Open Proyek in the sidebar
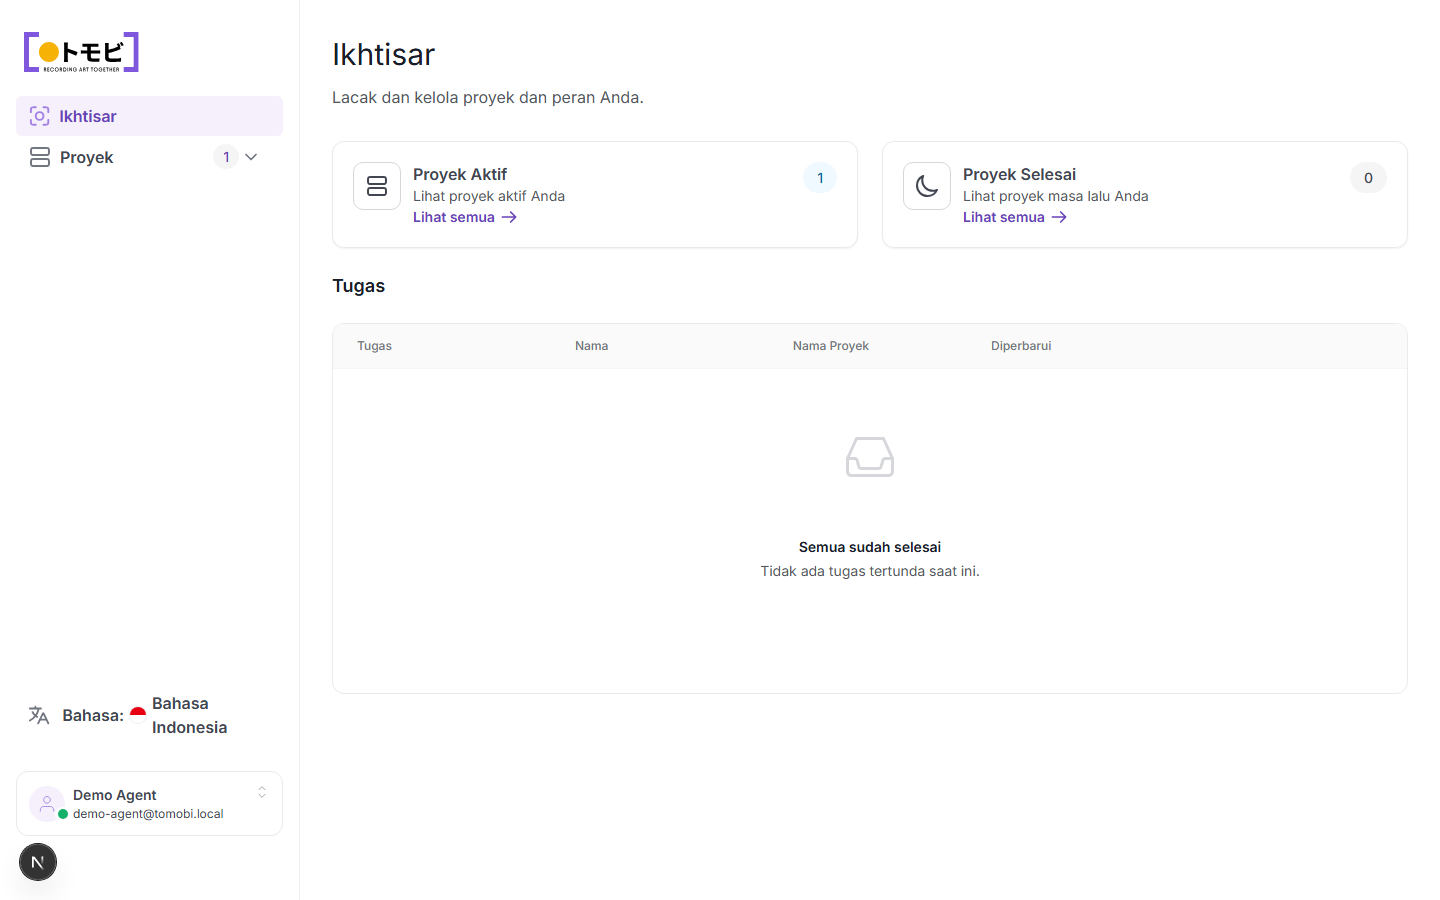 [x=149, y=157]
